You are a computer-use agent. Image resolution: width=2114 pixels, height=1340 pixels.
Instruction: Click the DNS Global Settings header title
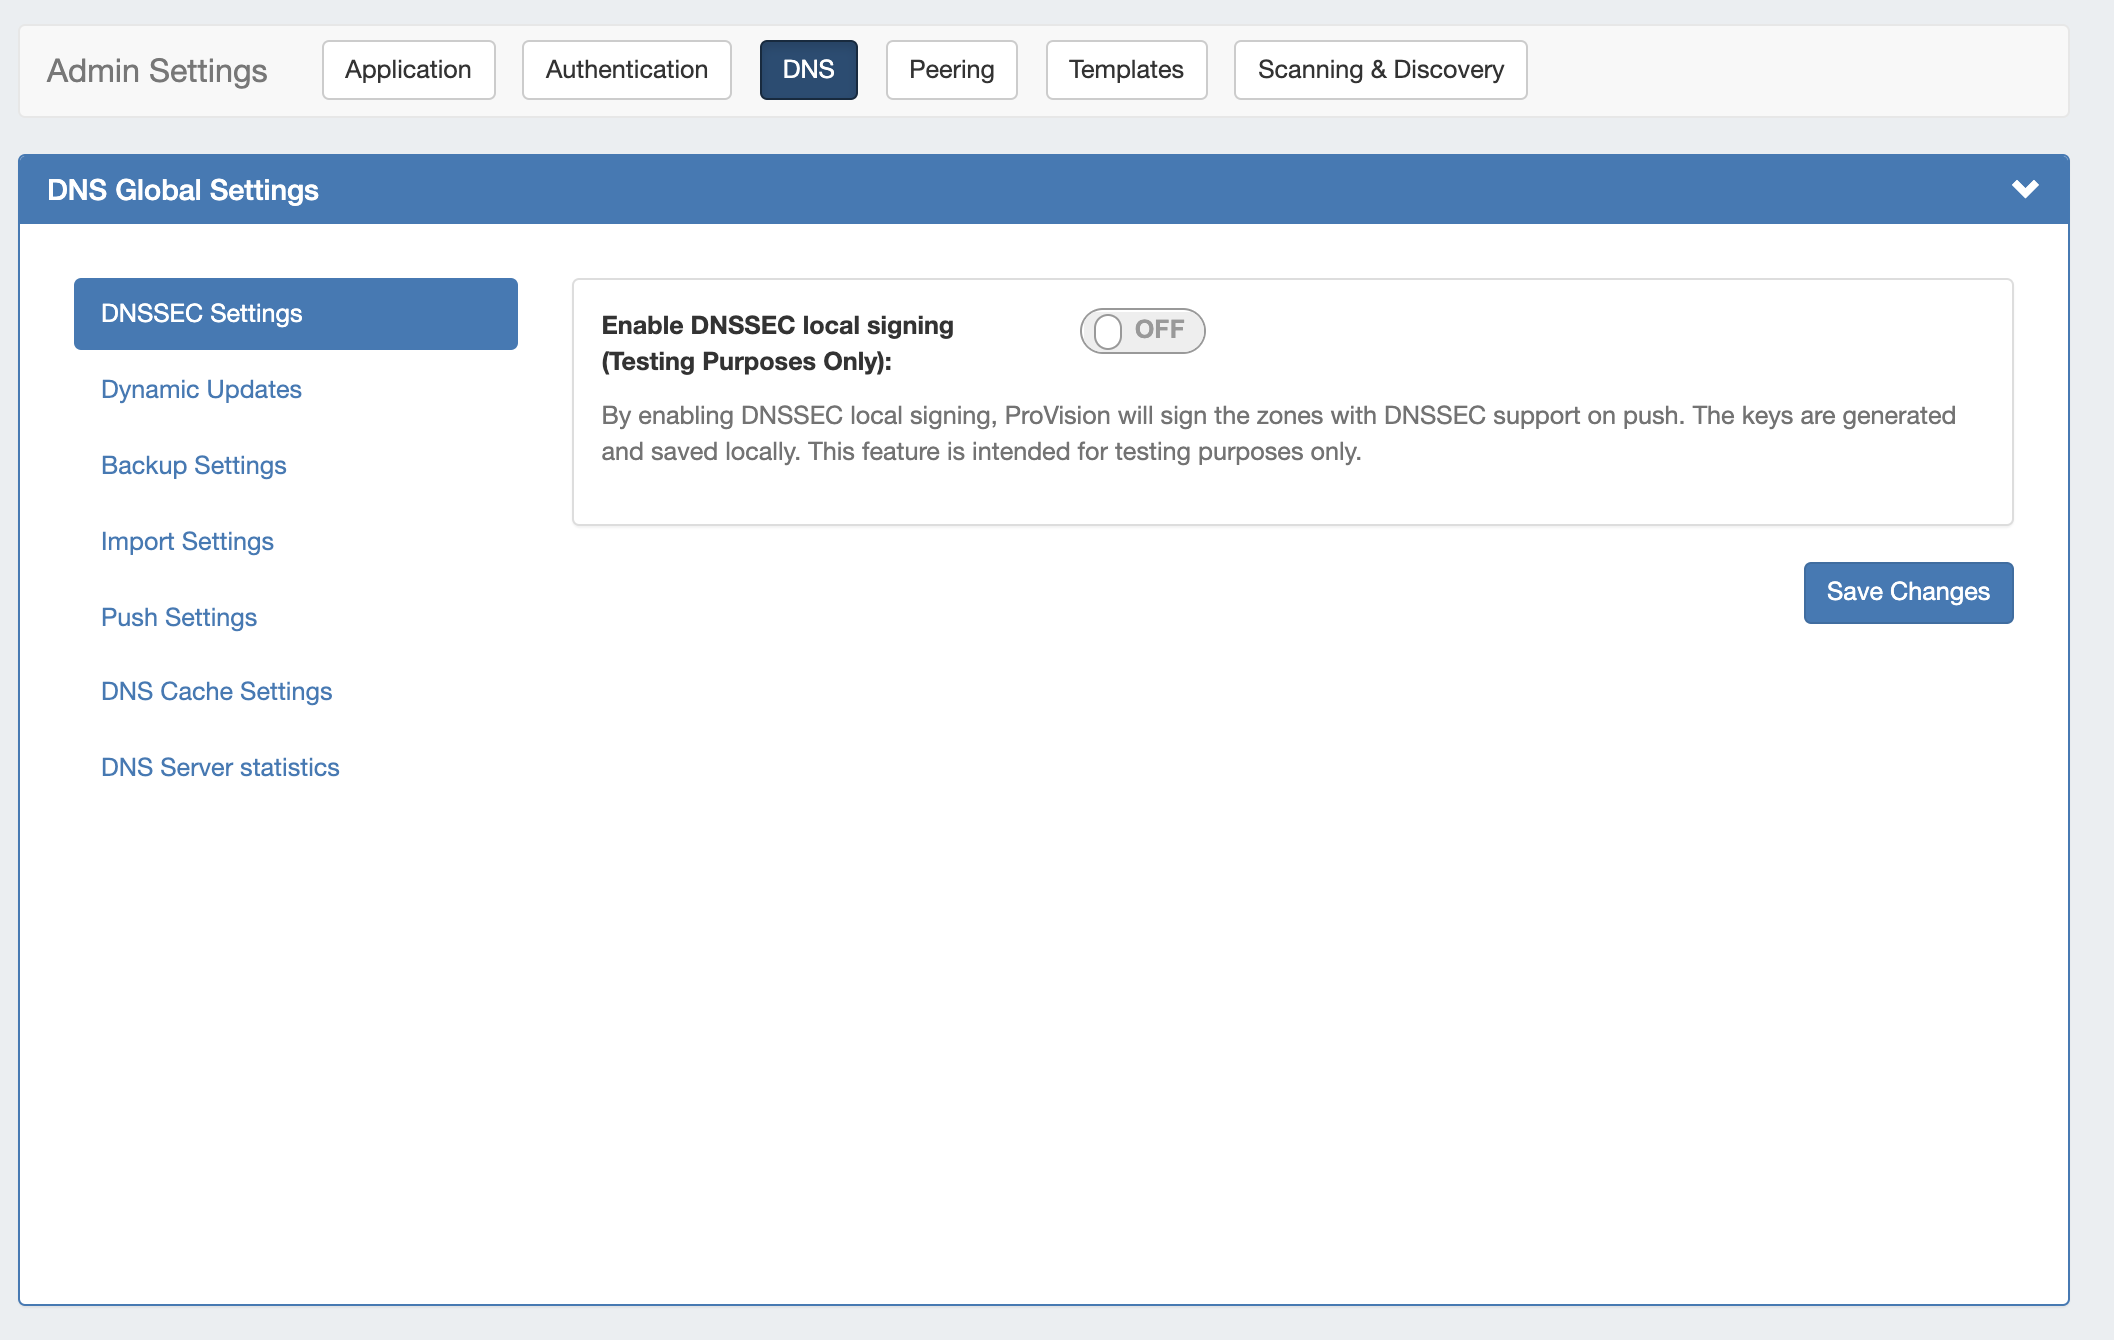(x=183, y=190)
